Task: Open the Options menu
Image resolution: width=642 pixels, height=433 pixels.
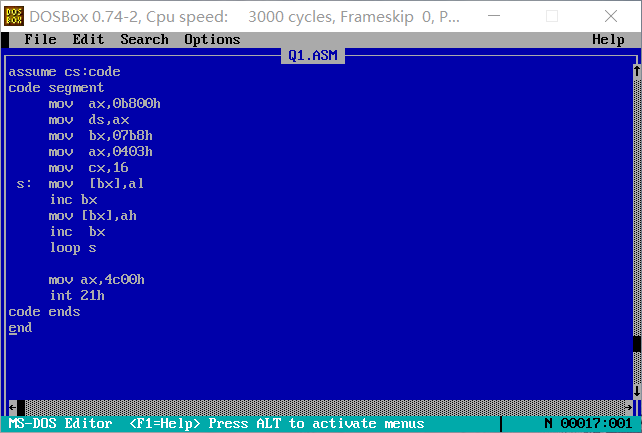Action: click(212, 39)
